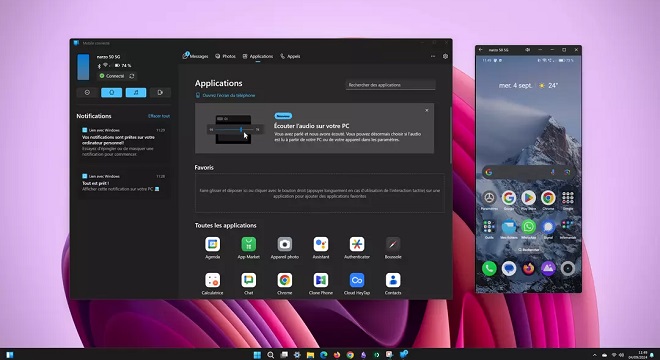Tap the green Phone dialer on phone screen

(489, 268)
